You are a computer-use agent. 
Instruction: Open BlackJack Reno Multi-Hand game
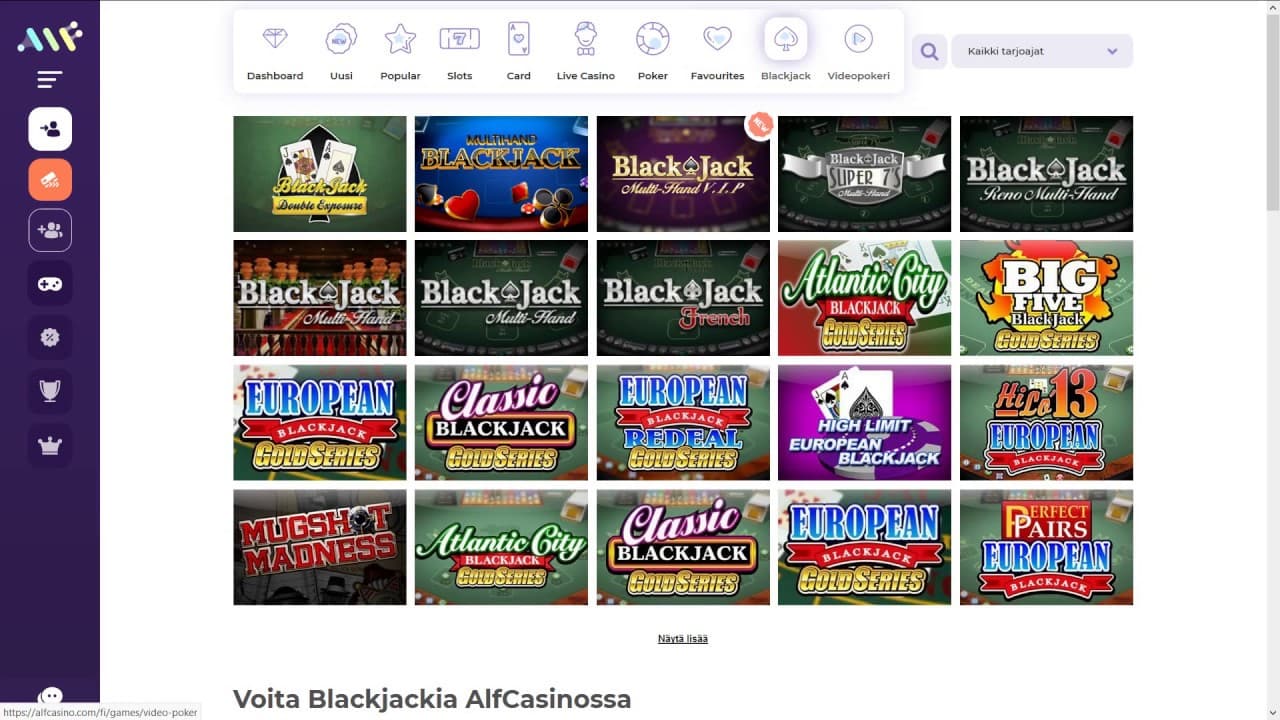pyautogui.click(x=1046, y=174)
